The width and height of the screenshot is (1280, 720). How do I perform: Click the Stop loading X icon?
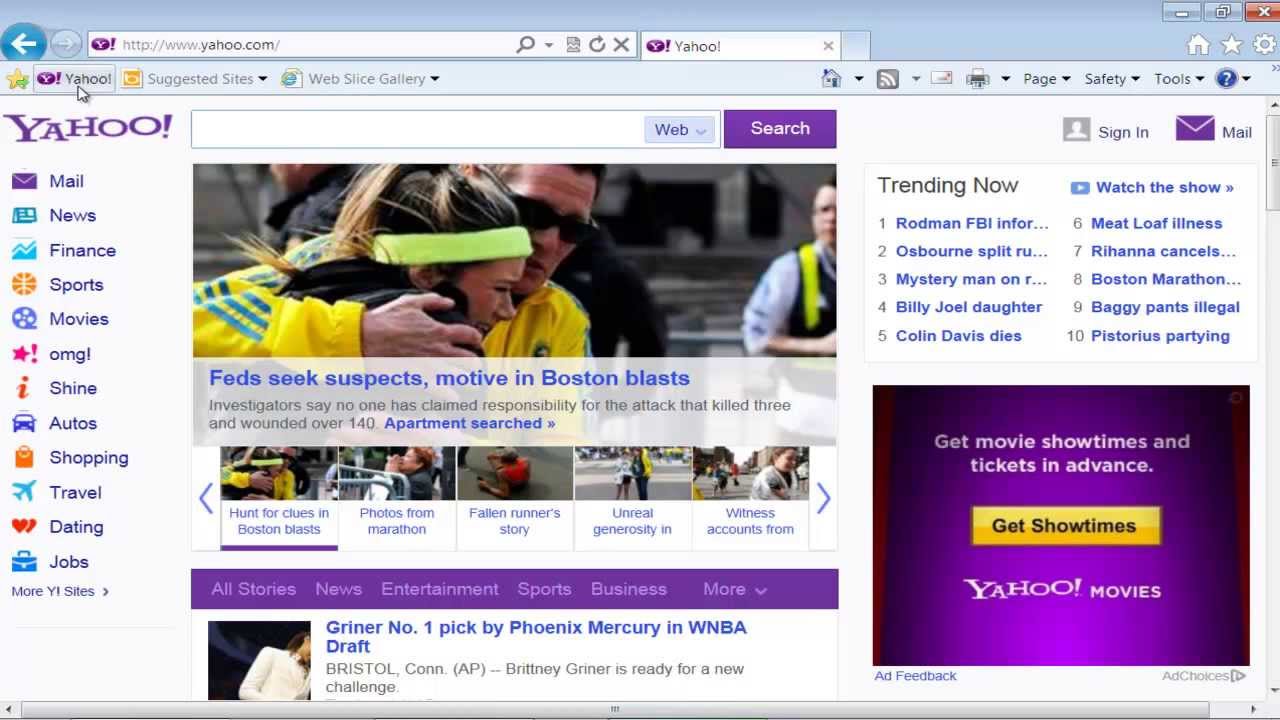click(x=621, y=45)
